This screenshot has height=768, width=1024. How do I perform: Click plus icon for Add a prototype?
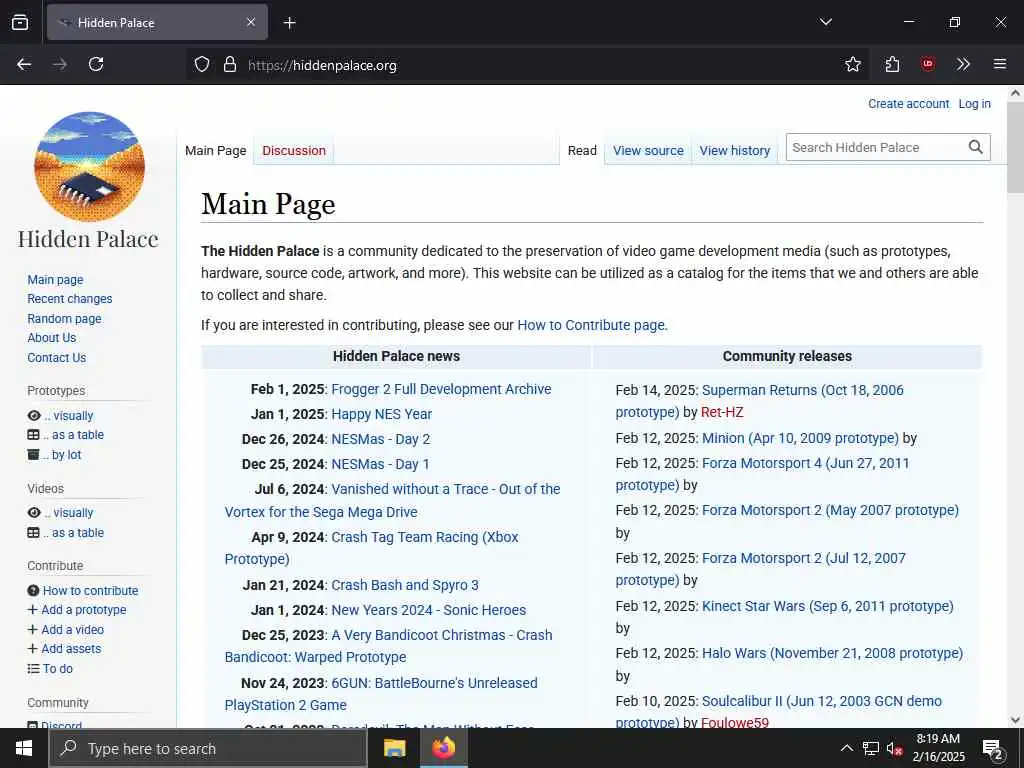click(x=33, y=609)
